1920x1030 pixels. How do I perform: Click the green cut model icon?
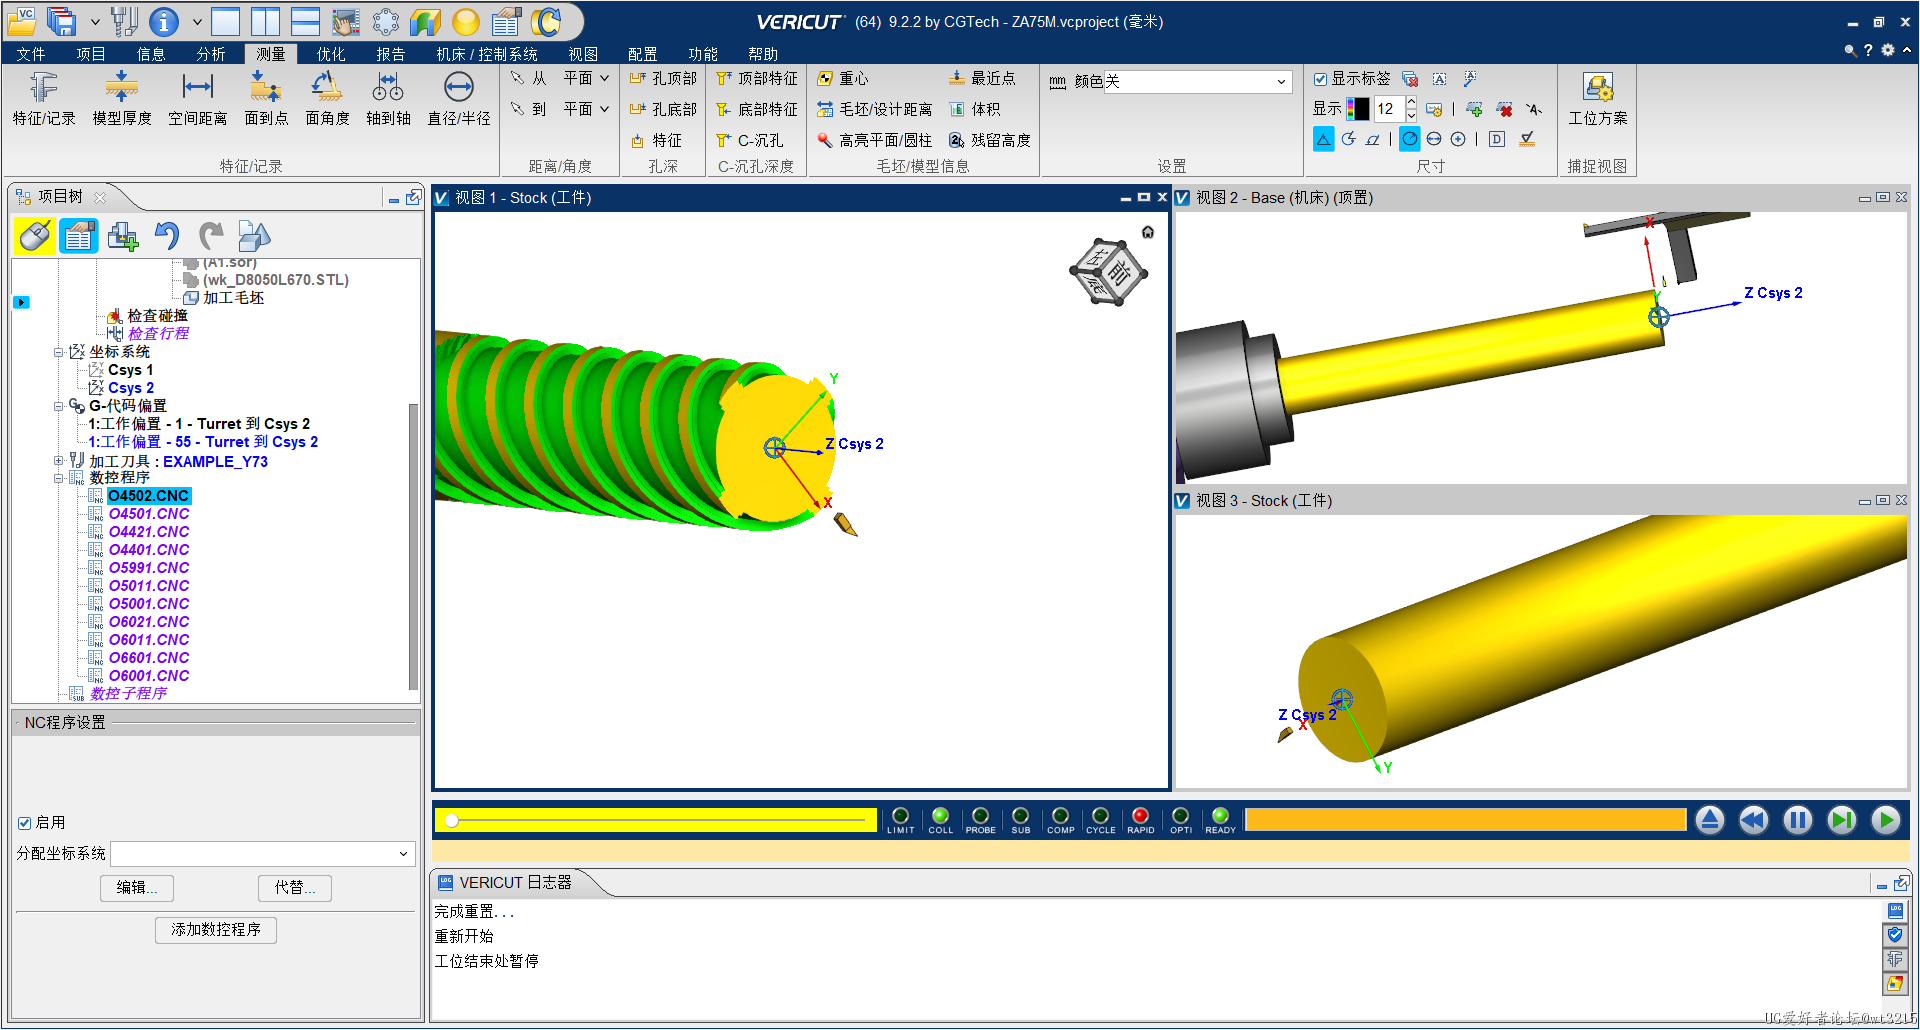pos(425,20)
